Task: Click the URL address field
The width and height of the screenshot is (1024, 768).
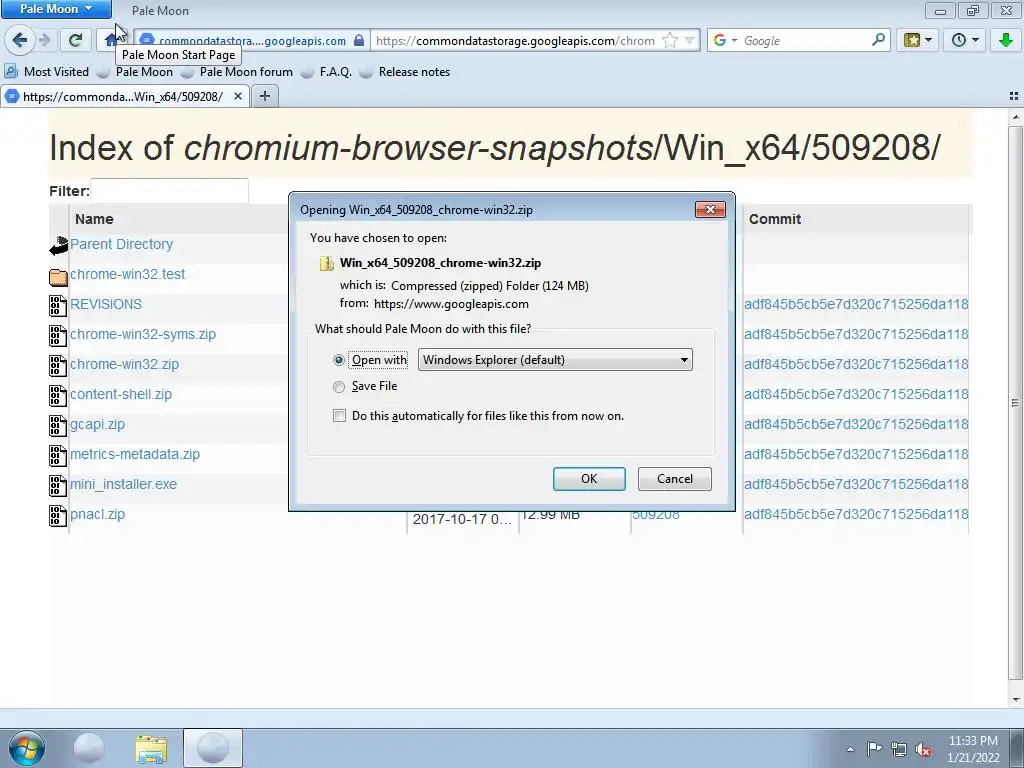Action: point(516,40)
